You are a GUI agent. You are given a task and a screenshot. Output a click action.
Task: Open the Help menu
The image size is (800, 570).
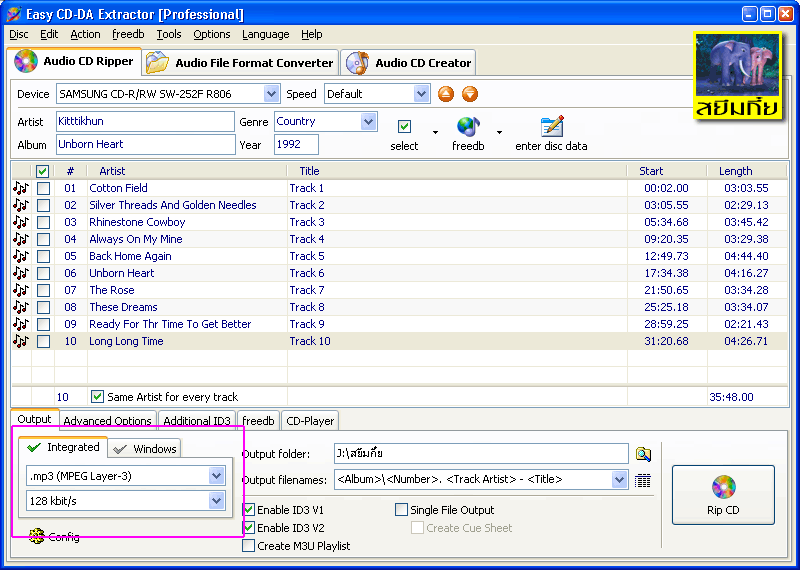(x=312, y=34)
